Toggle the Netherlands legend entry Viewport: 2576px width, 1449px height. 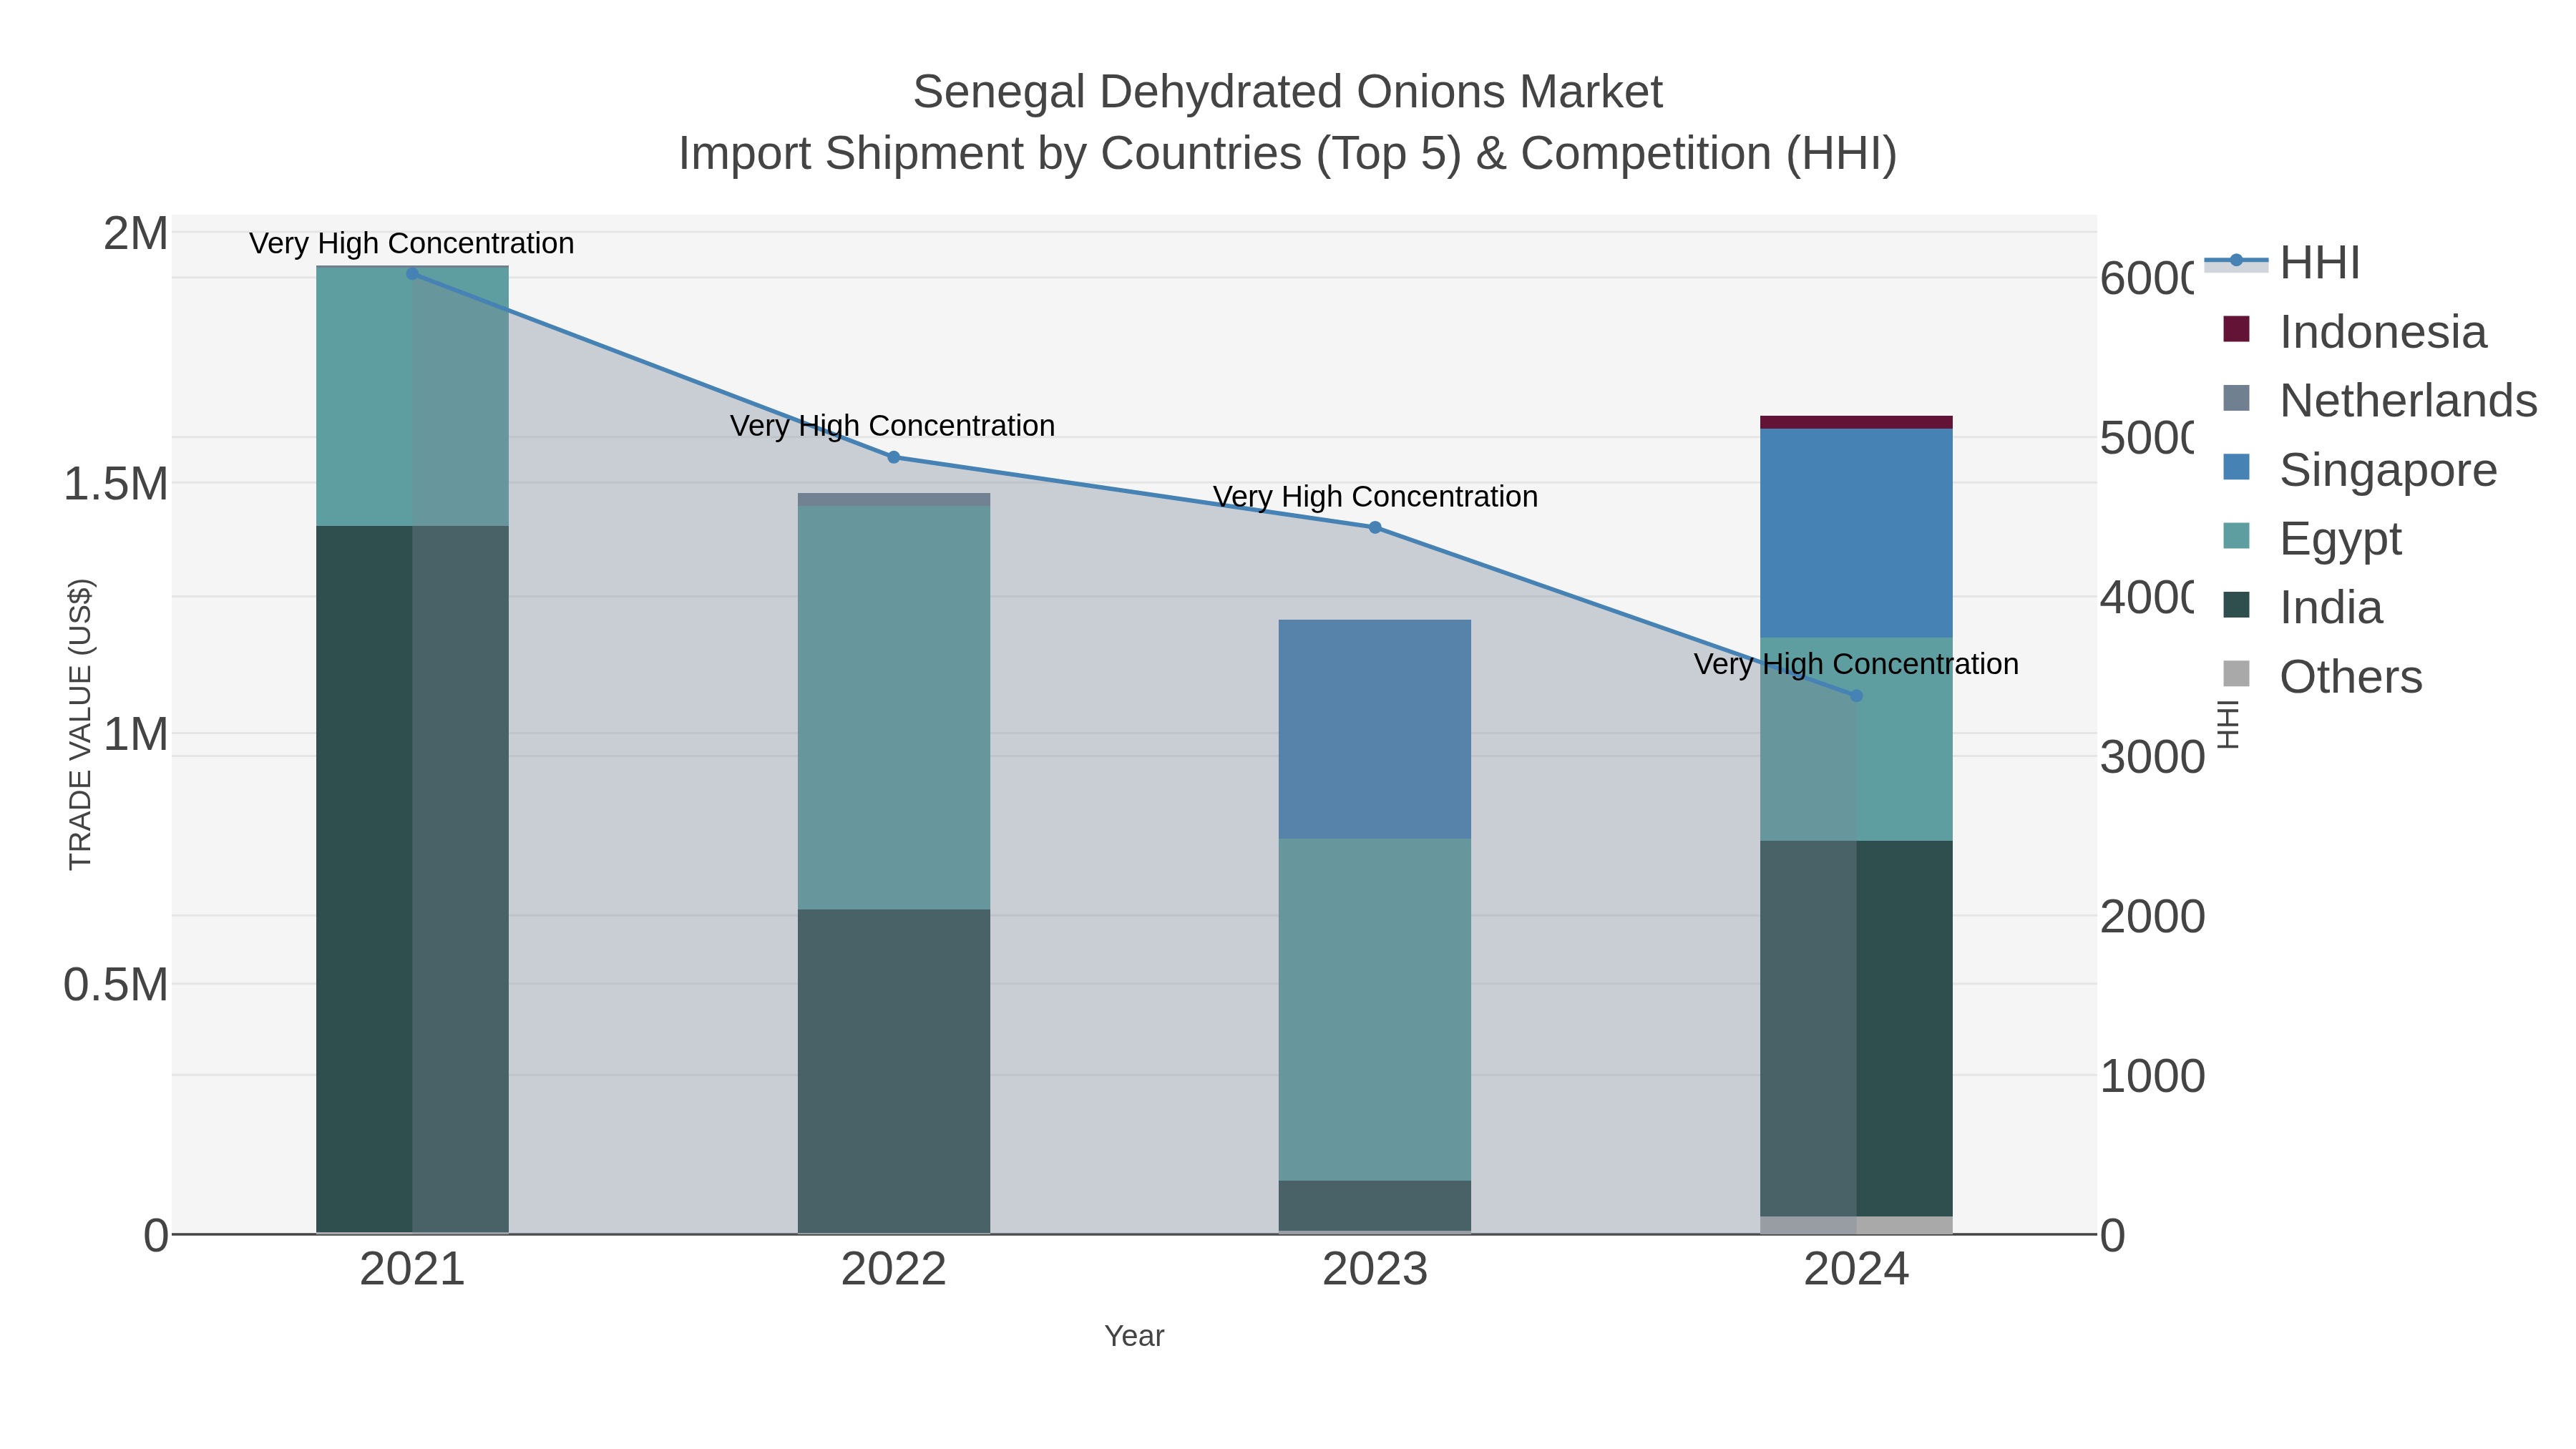2379,401
